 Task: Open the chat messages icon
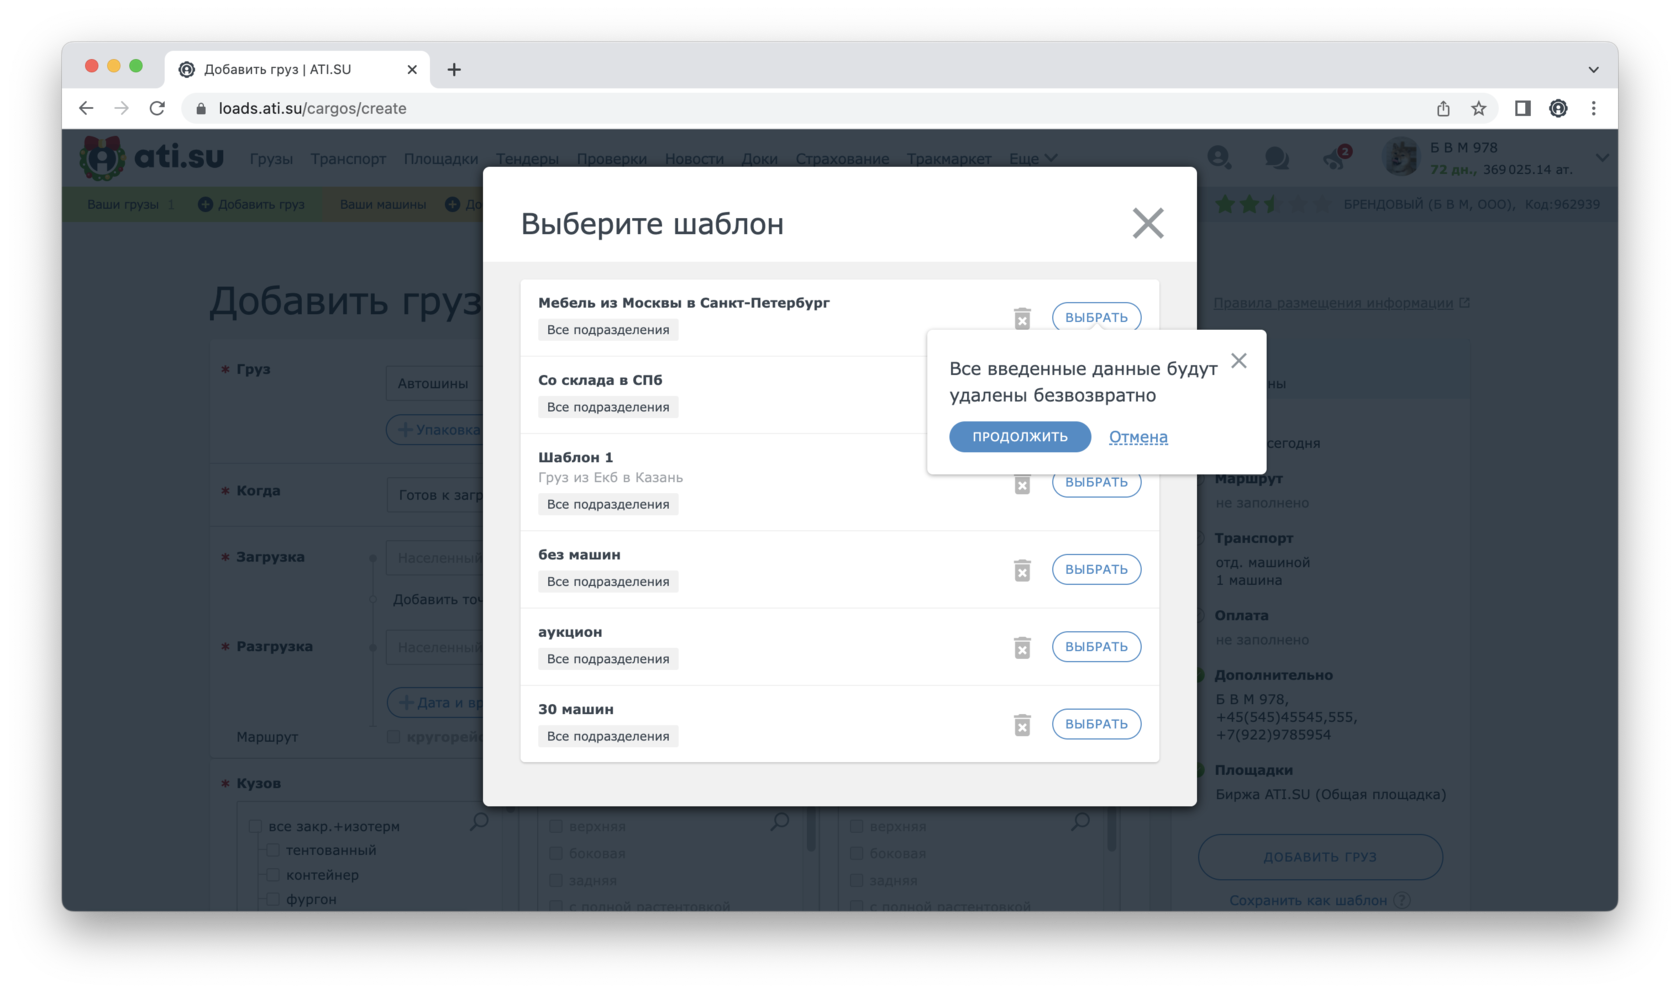1277,158
